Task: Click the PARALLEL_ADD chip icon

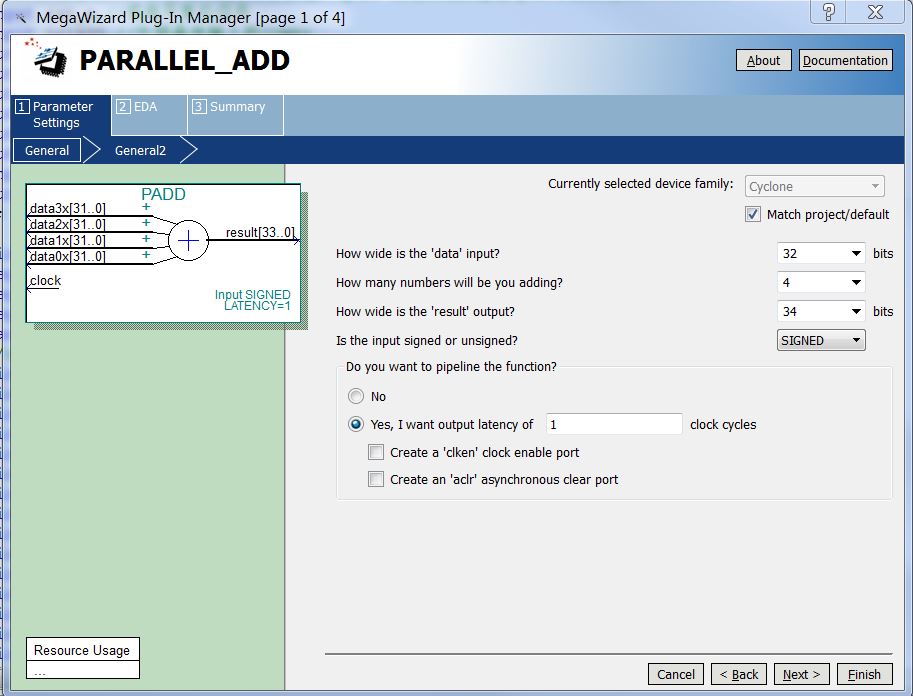Action: coord(47,57)
